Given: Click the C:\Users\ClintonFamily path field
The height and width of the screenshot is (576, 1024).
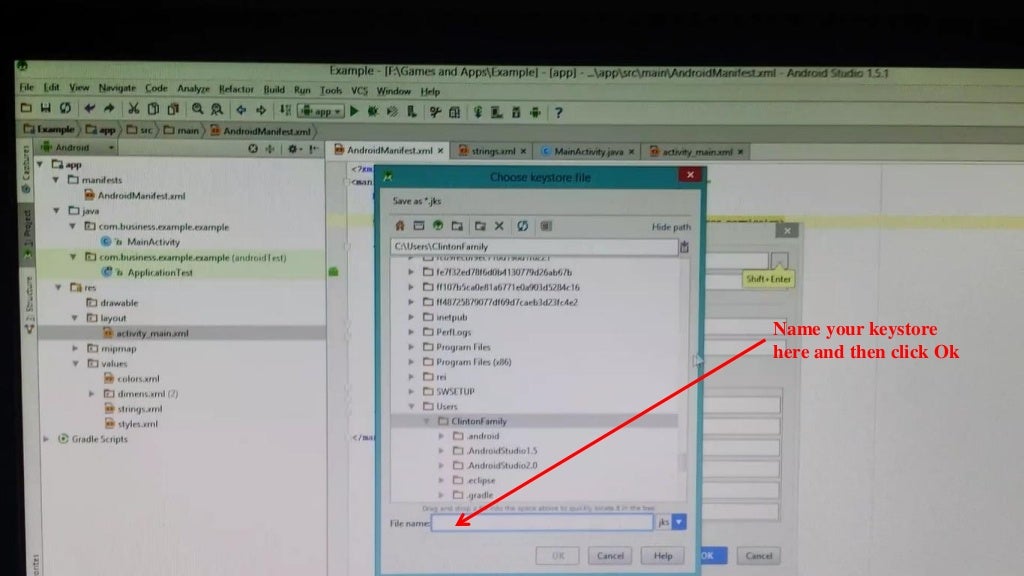Looking at the screenshot, I should pos(534,246).
